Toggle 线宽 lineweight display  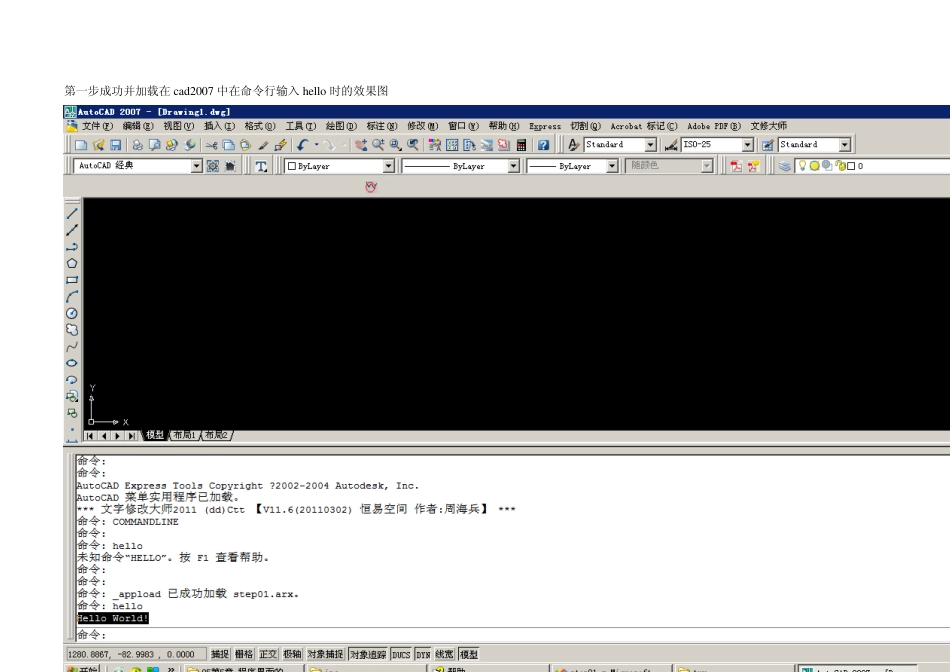click(444, 654)
